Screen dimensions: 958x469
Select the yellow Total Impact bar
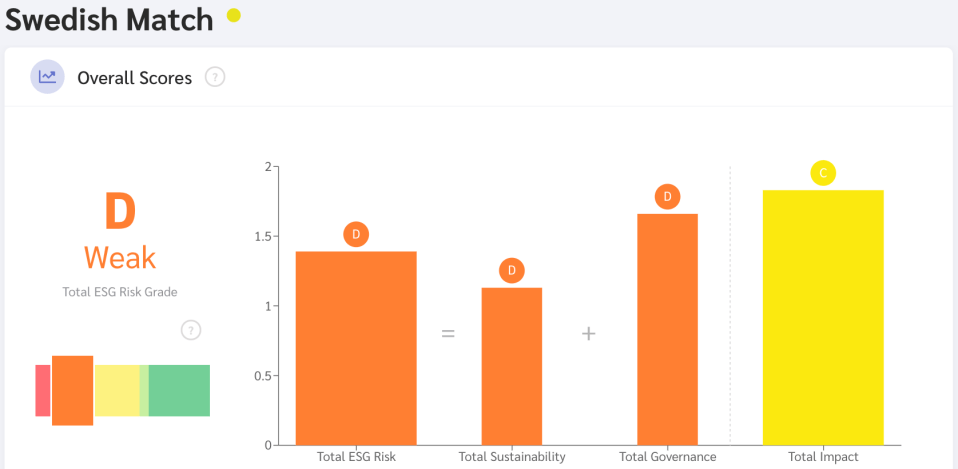coord(823,317)
